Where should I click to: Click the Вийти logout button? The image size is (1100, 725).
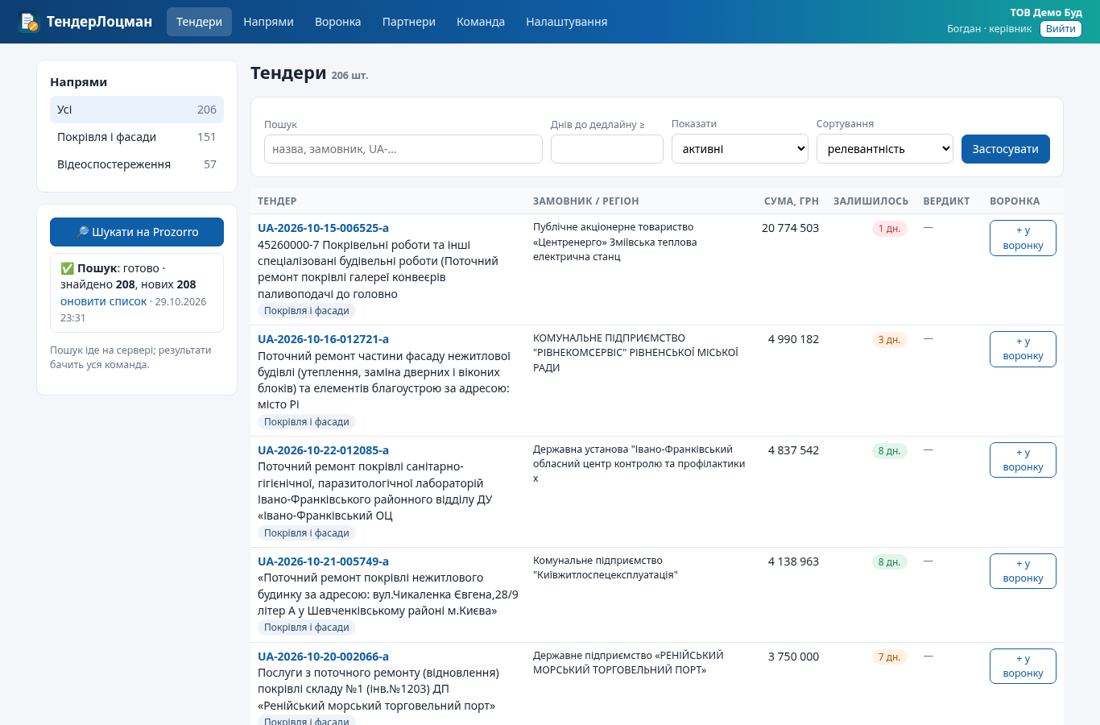(1060, 29)
